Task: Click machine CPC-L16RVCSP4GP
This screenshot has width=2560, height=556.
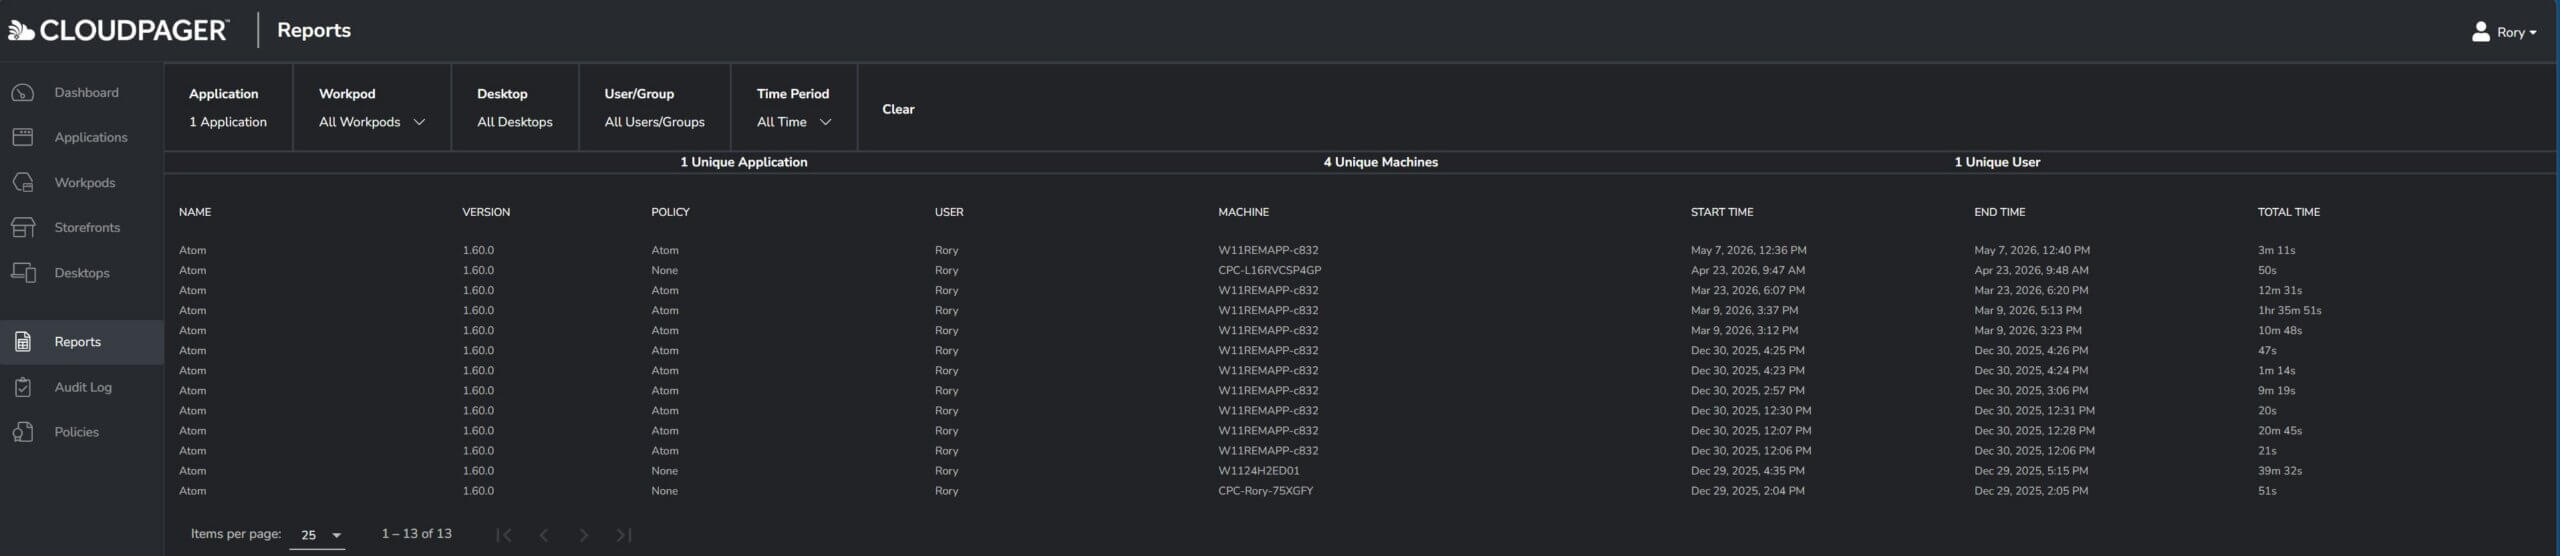Action: click(x=1269, y=270)
